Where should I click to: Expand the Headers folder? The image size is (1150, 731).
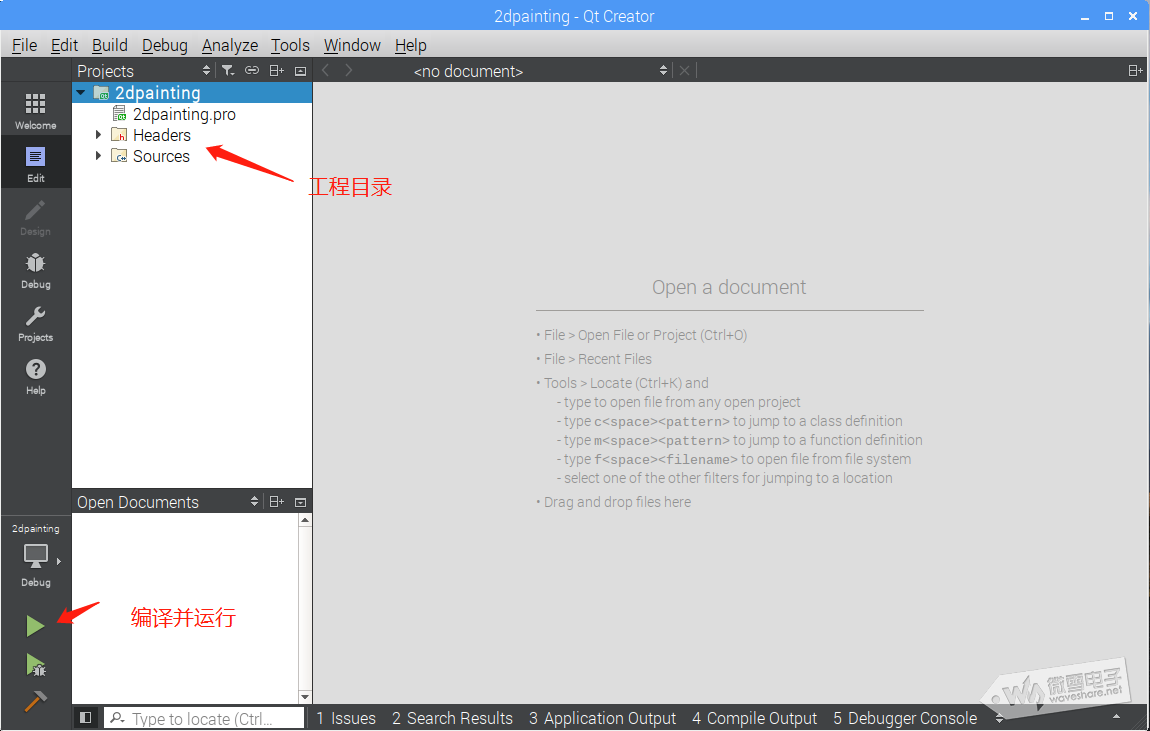98,135
